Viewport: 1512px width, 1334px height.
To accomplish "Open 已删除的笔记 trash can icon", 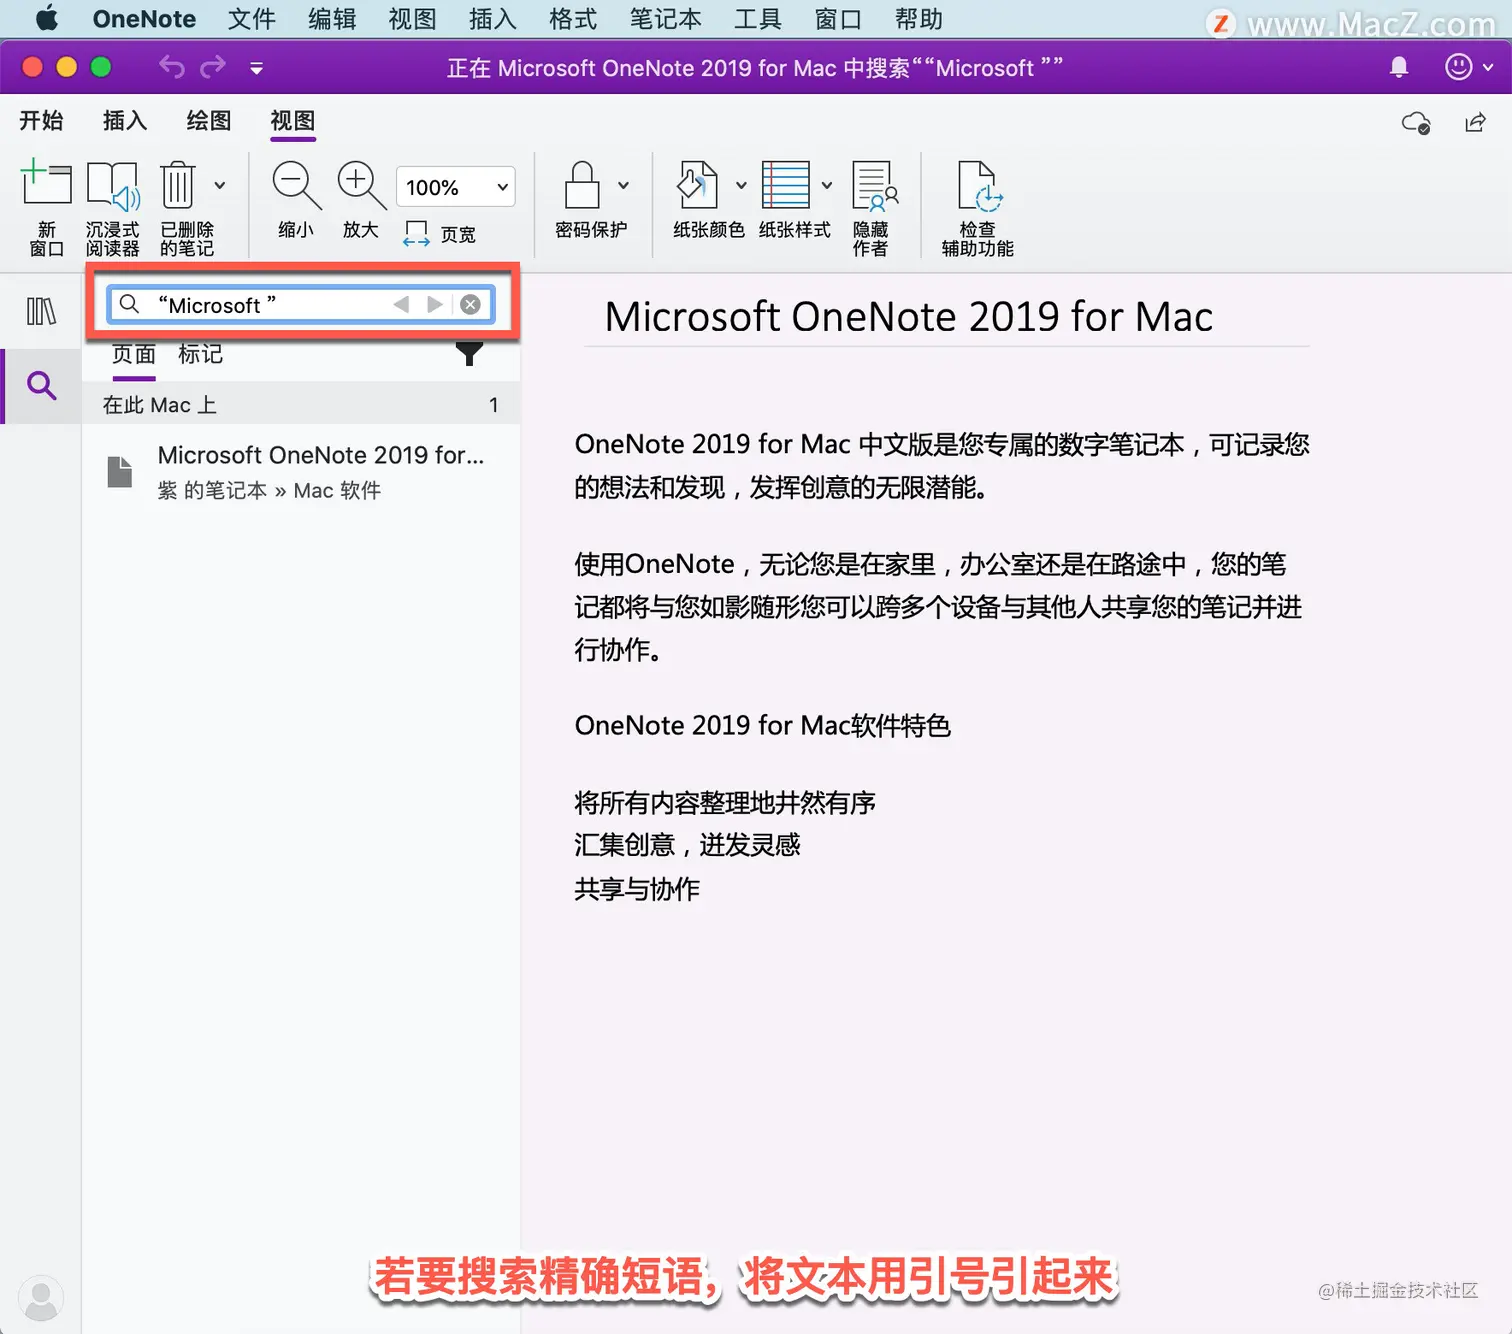I will [178, 185].
